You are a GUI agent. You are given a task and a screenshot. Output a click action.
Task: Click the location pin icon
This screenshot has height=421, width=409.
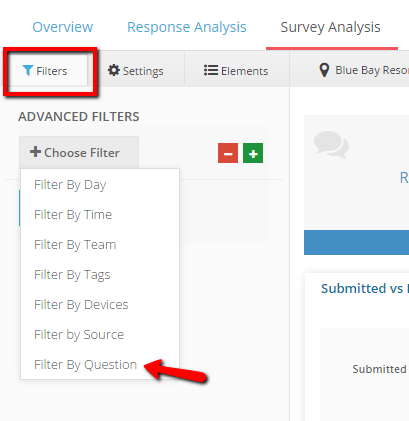point(324,70)
